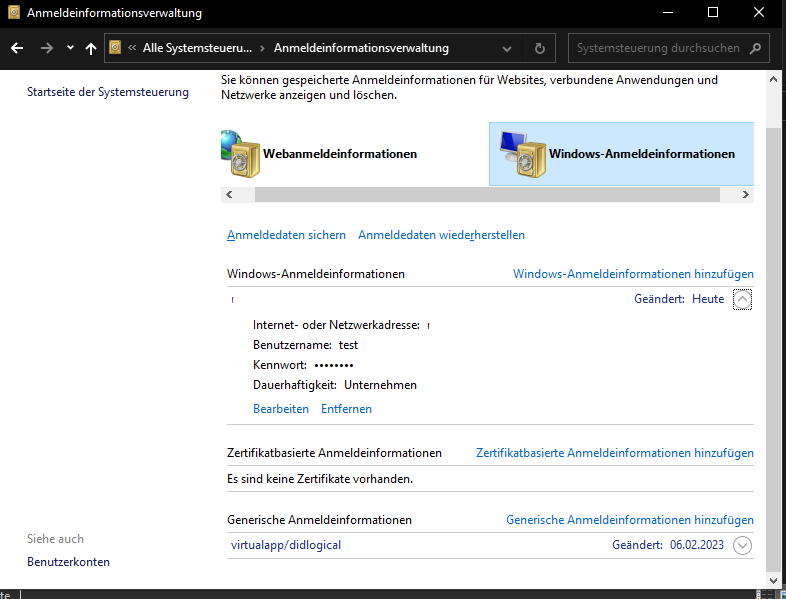
Task: Click 'Windows-Anmeldeinformationen hinzufügen' link
Action: coord(633,274)
